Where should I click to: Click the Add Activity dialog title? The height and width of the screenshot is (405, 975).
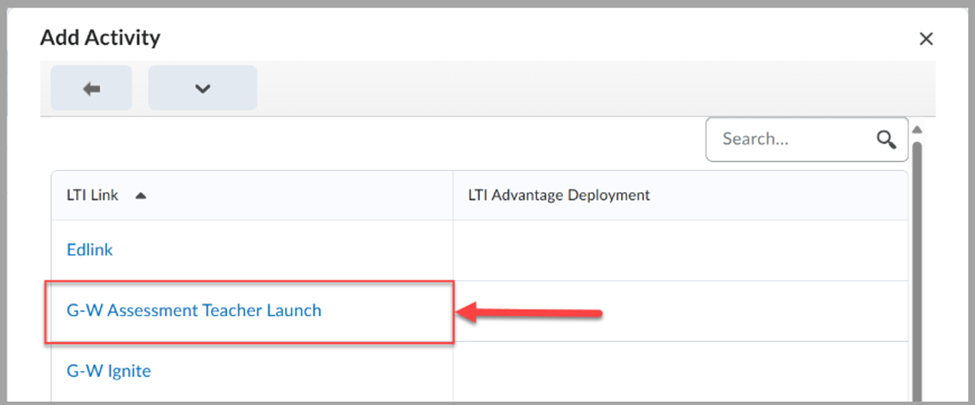click(x=100, y=39)
